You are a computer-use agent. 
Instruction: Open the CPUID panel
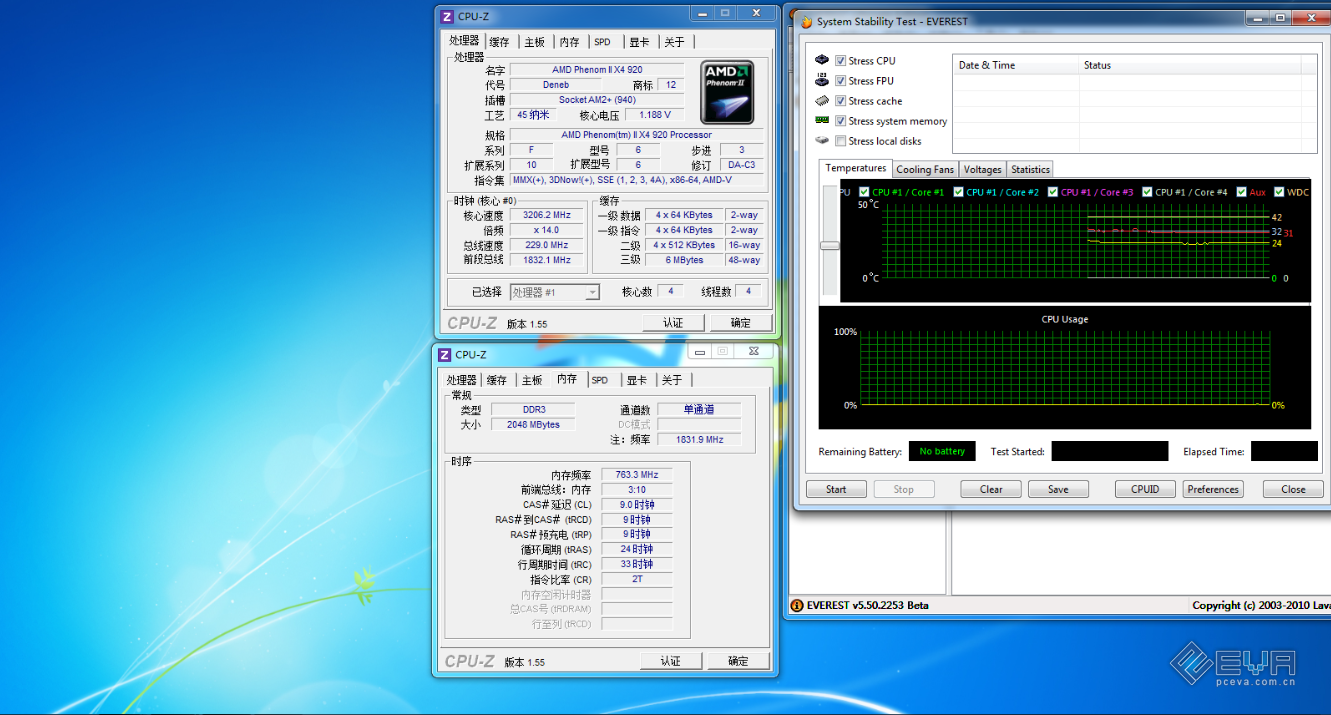tap(1145, 489)
